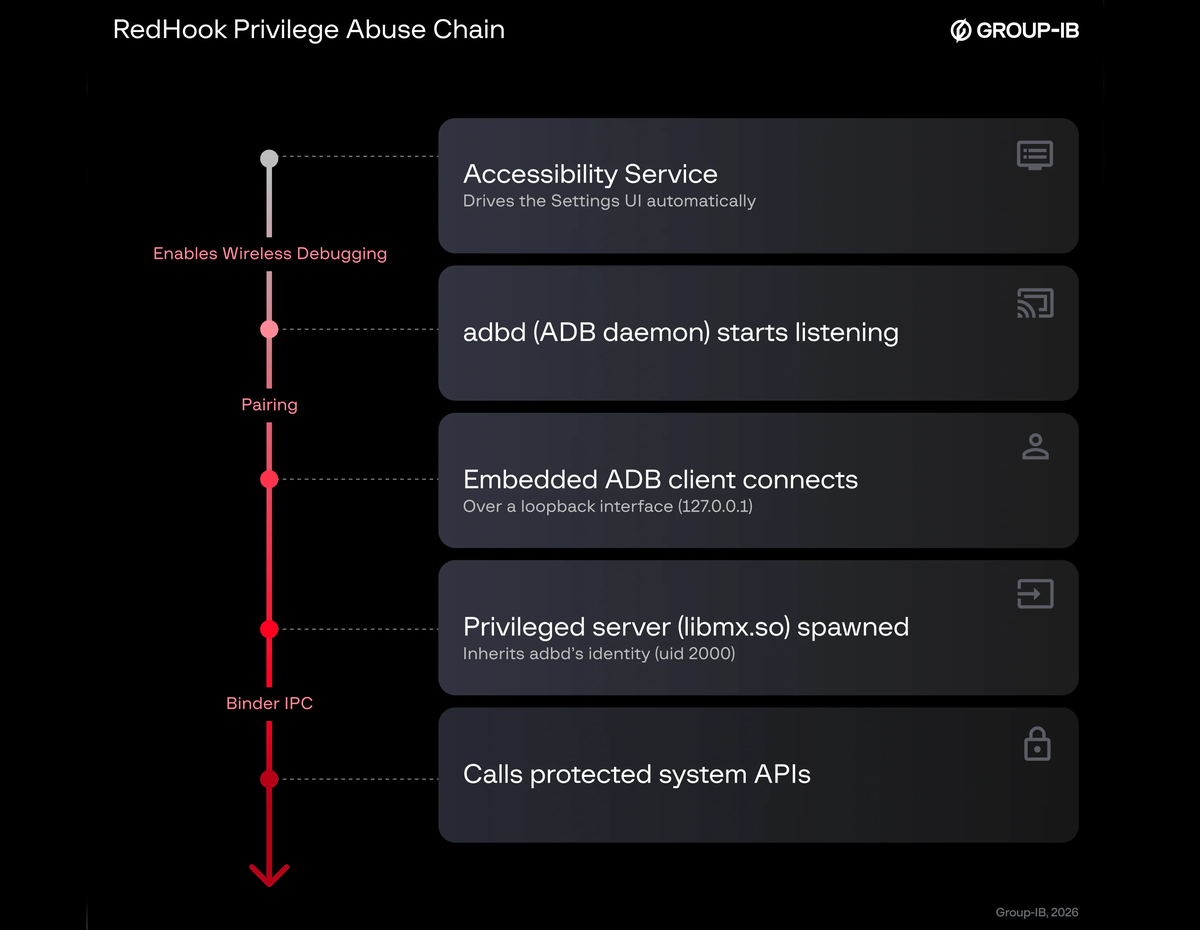Click the Binder IPC step label
Viewport: 1200px width, 930px height.
coord(270,704)
